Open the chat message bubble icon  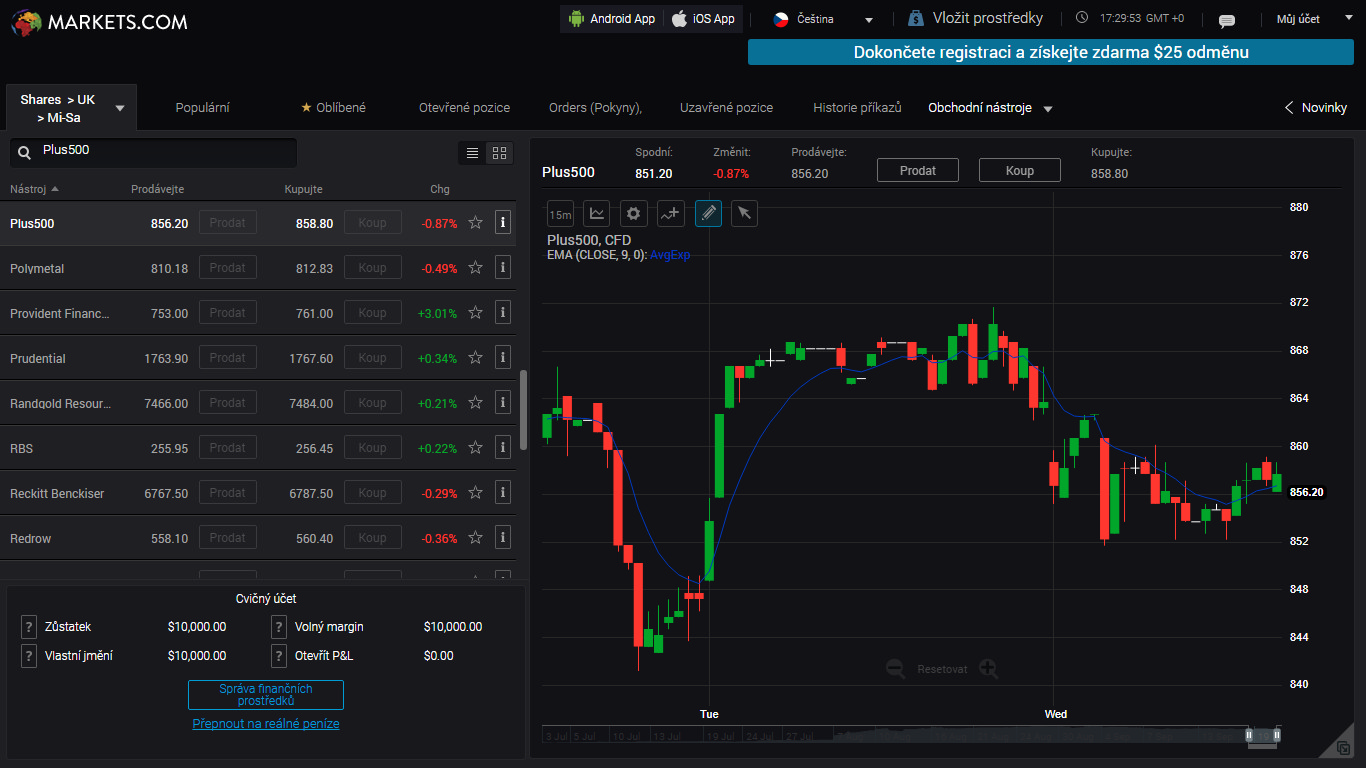click(1227, 20)
